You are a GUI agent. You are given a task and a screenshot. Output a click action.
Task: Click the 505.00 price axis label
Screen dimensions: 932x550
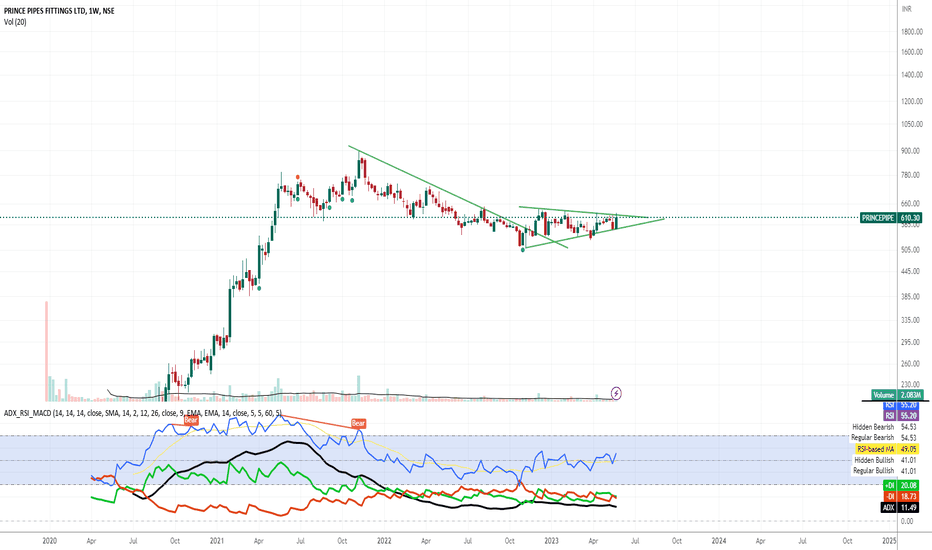[911, 250]
